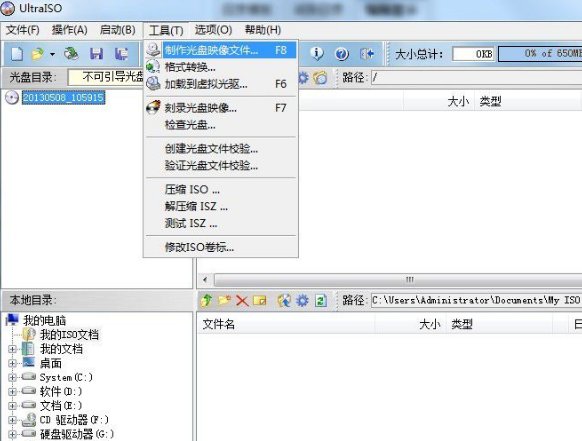This screenshot has height=441, width=582.
Task: Expand the 桌面 tree node
Action: (12, 363)
